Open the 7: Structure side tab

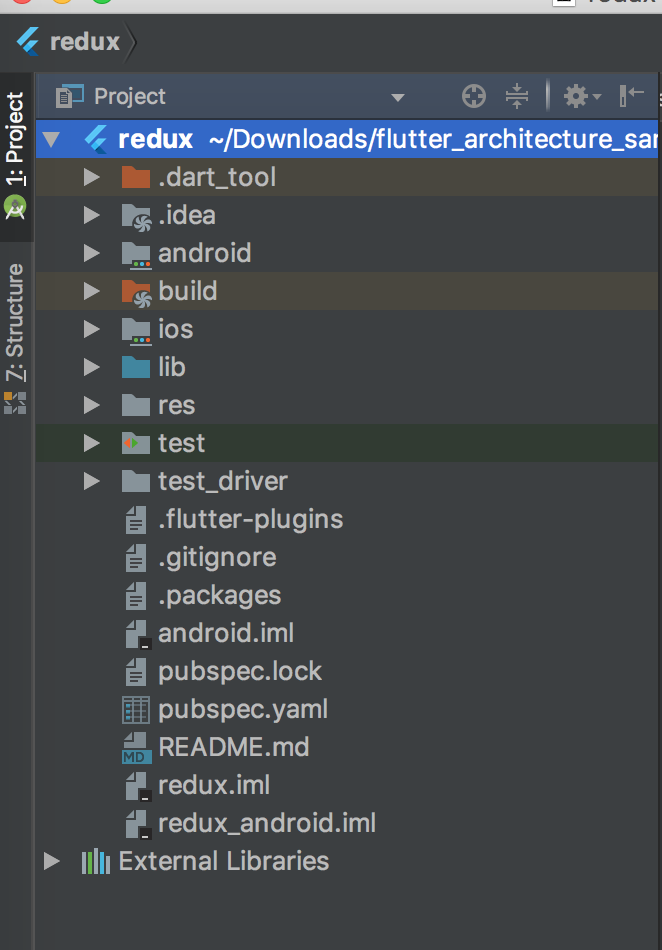click(x=15, y=322)
